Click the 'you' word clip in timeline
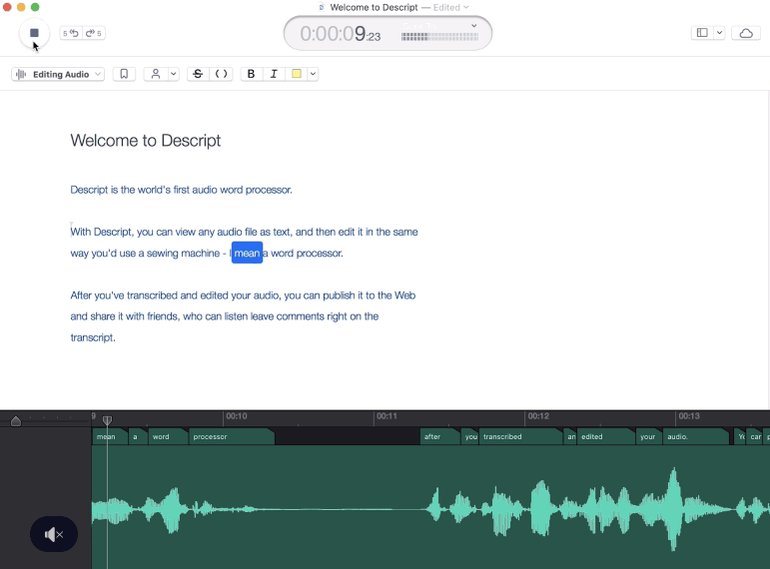This screenshot has height=569, width=770. click(x=470, y=436)
